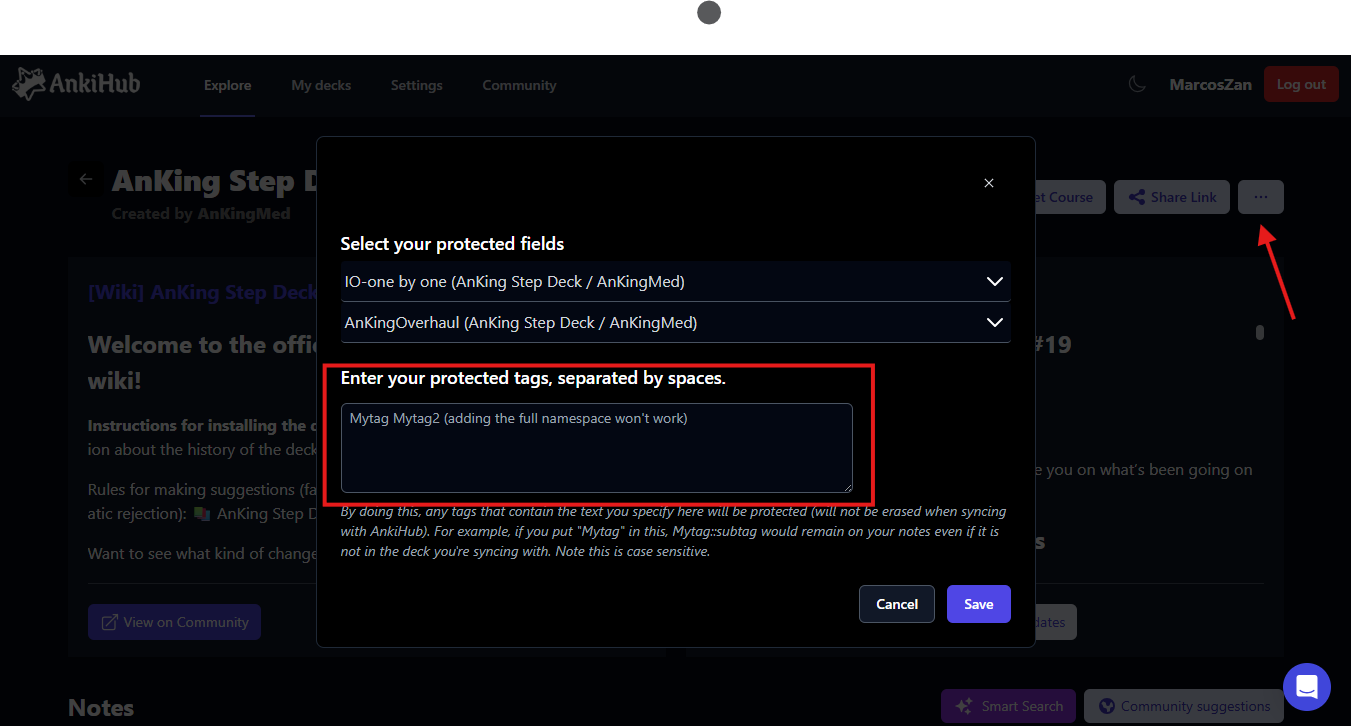Close the protected fields dialog
Viewport: 1351px width, 726px height.
988,183
